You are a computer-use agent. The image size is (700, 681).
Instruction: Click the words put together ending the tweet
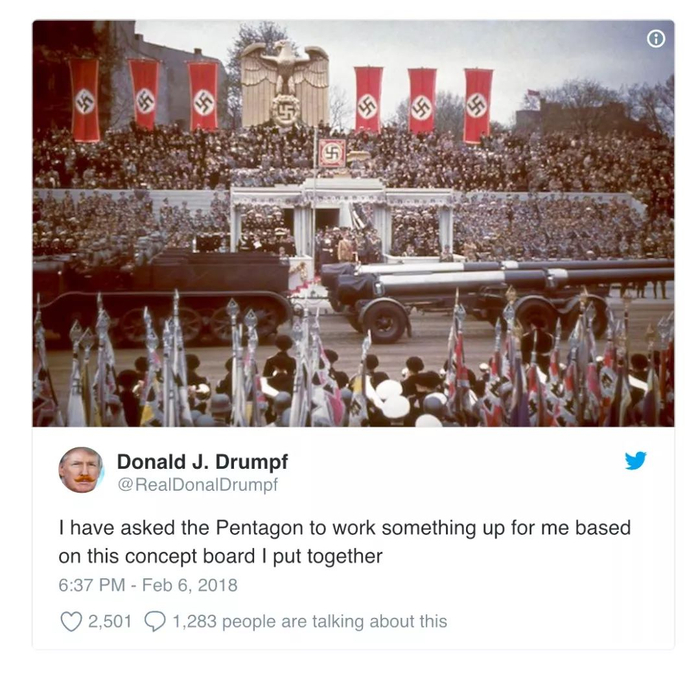pos(328,556)
